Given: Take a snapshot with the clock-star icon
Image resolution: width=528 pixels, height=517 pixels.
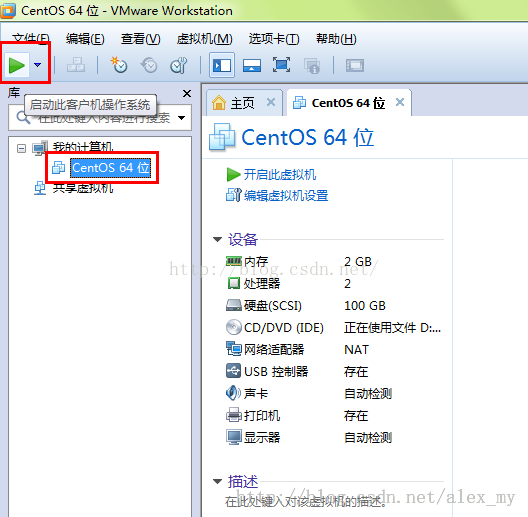Looking at the screenshot, I should (119, 65).
